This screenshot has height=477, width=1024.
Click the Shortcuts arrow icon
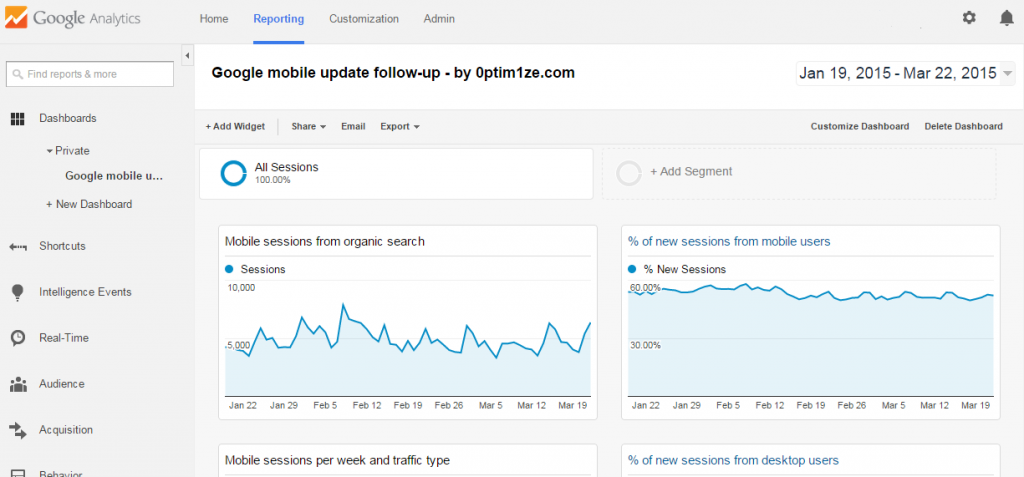(18, 247)
